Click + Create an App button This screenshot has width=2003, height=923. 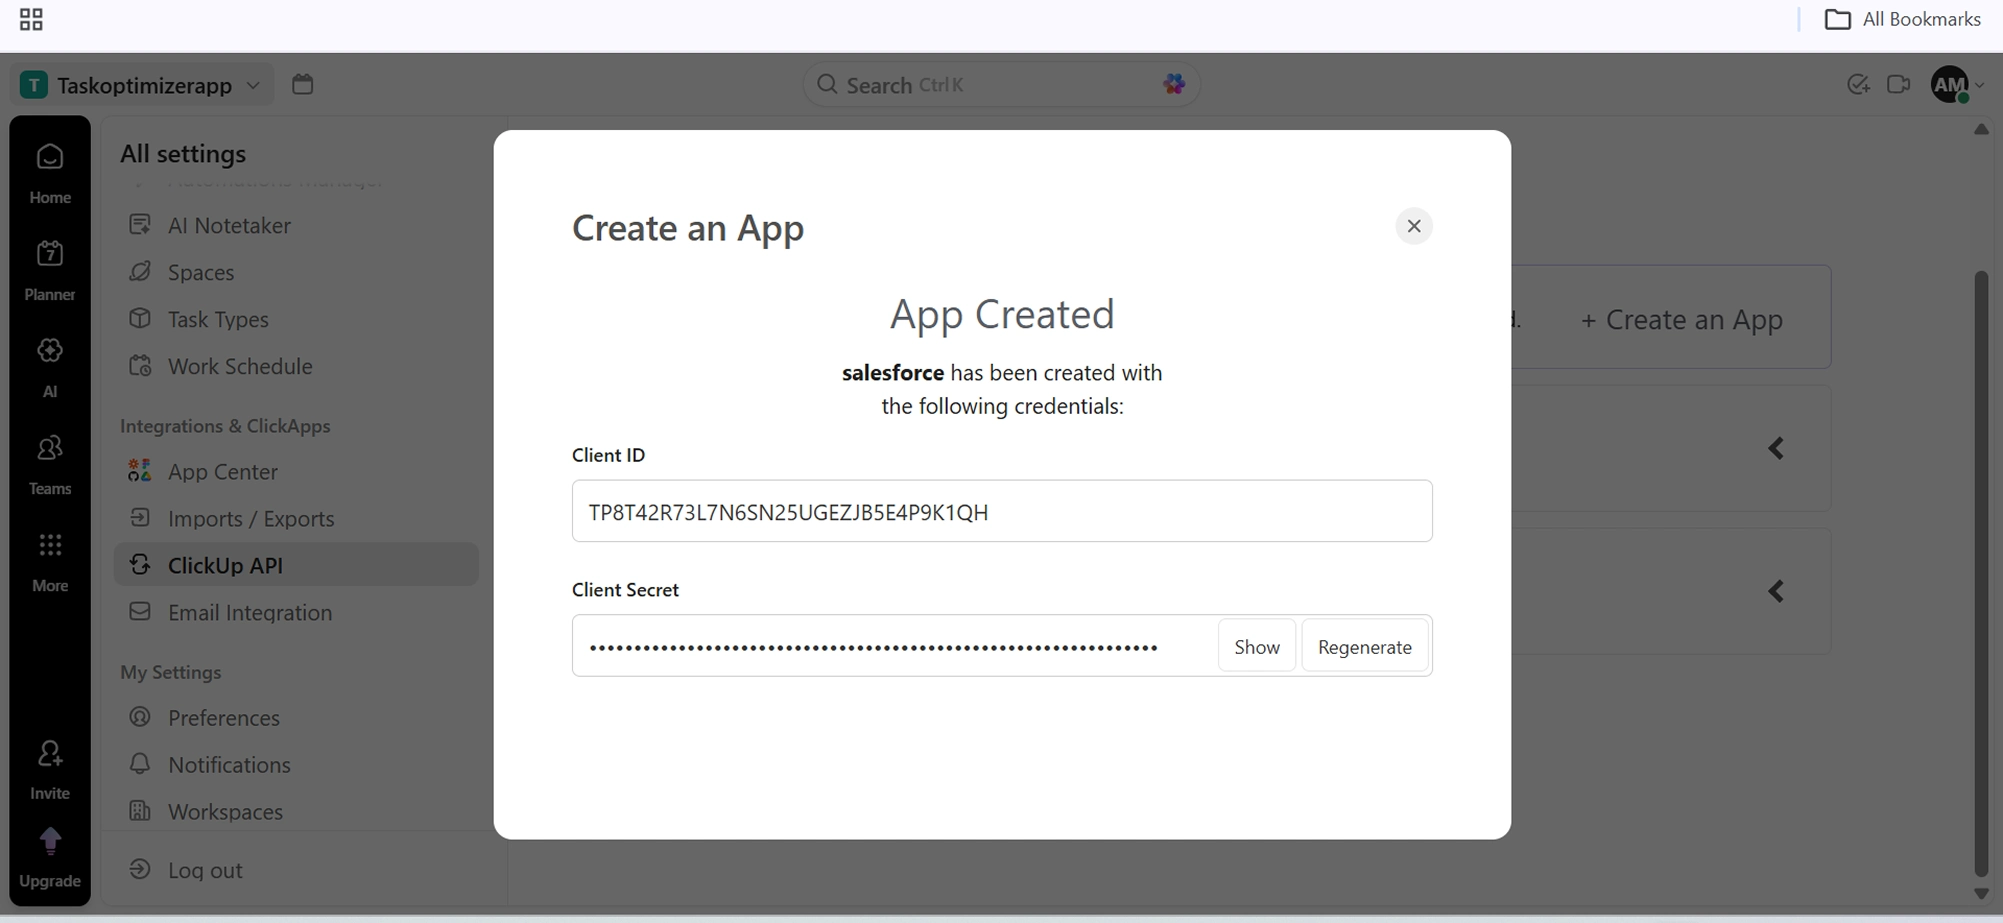click(1681, 319)
